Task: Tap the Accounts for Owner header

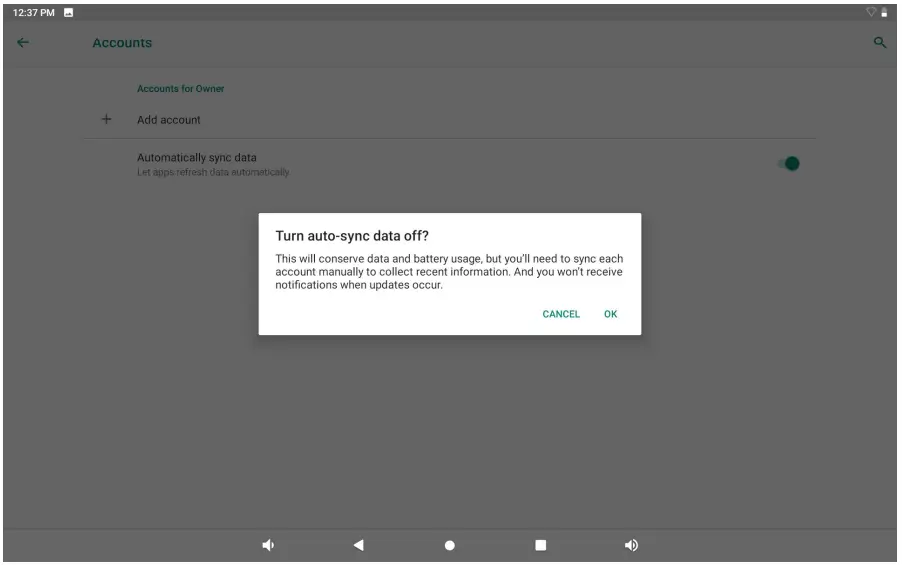Action: pyautogui.click(x=181, y=89)
